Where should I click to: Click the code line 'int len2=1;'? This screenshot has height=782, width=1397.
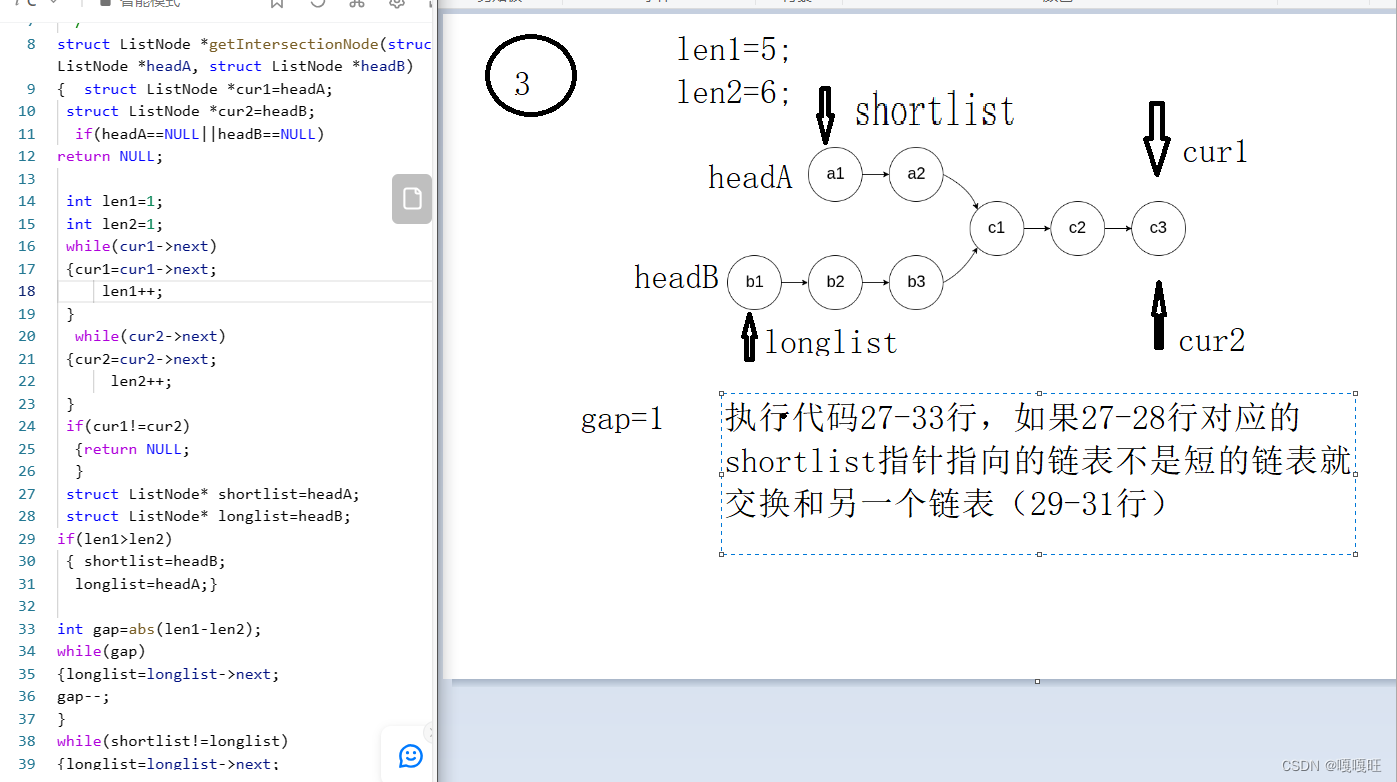pyautogui.click(x=114, y=224)
